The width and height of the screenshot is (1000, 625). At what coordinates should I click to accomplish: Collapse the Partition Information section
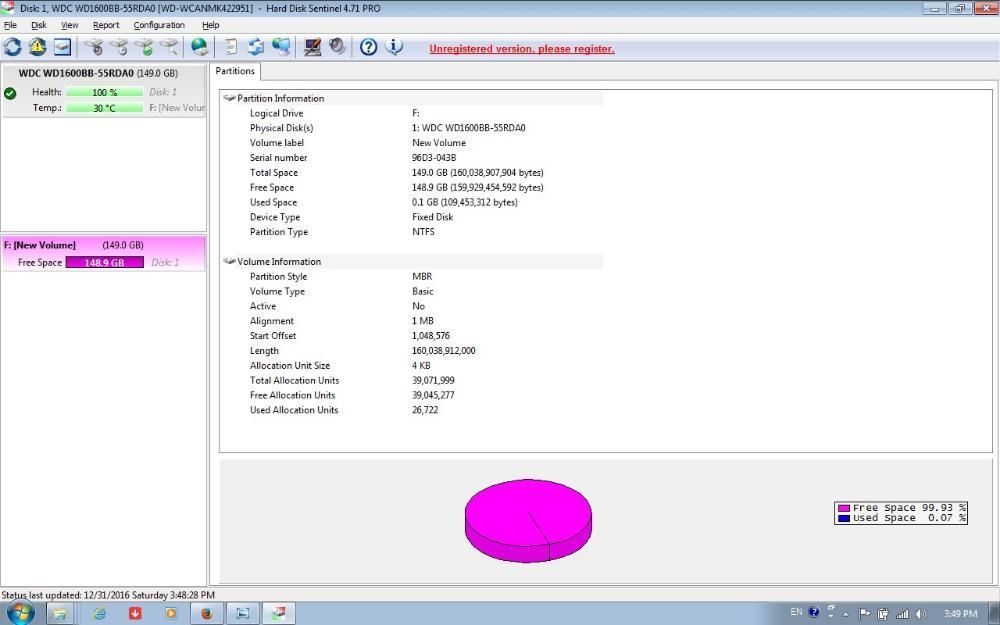click(230, 98)
